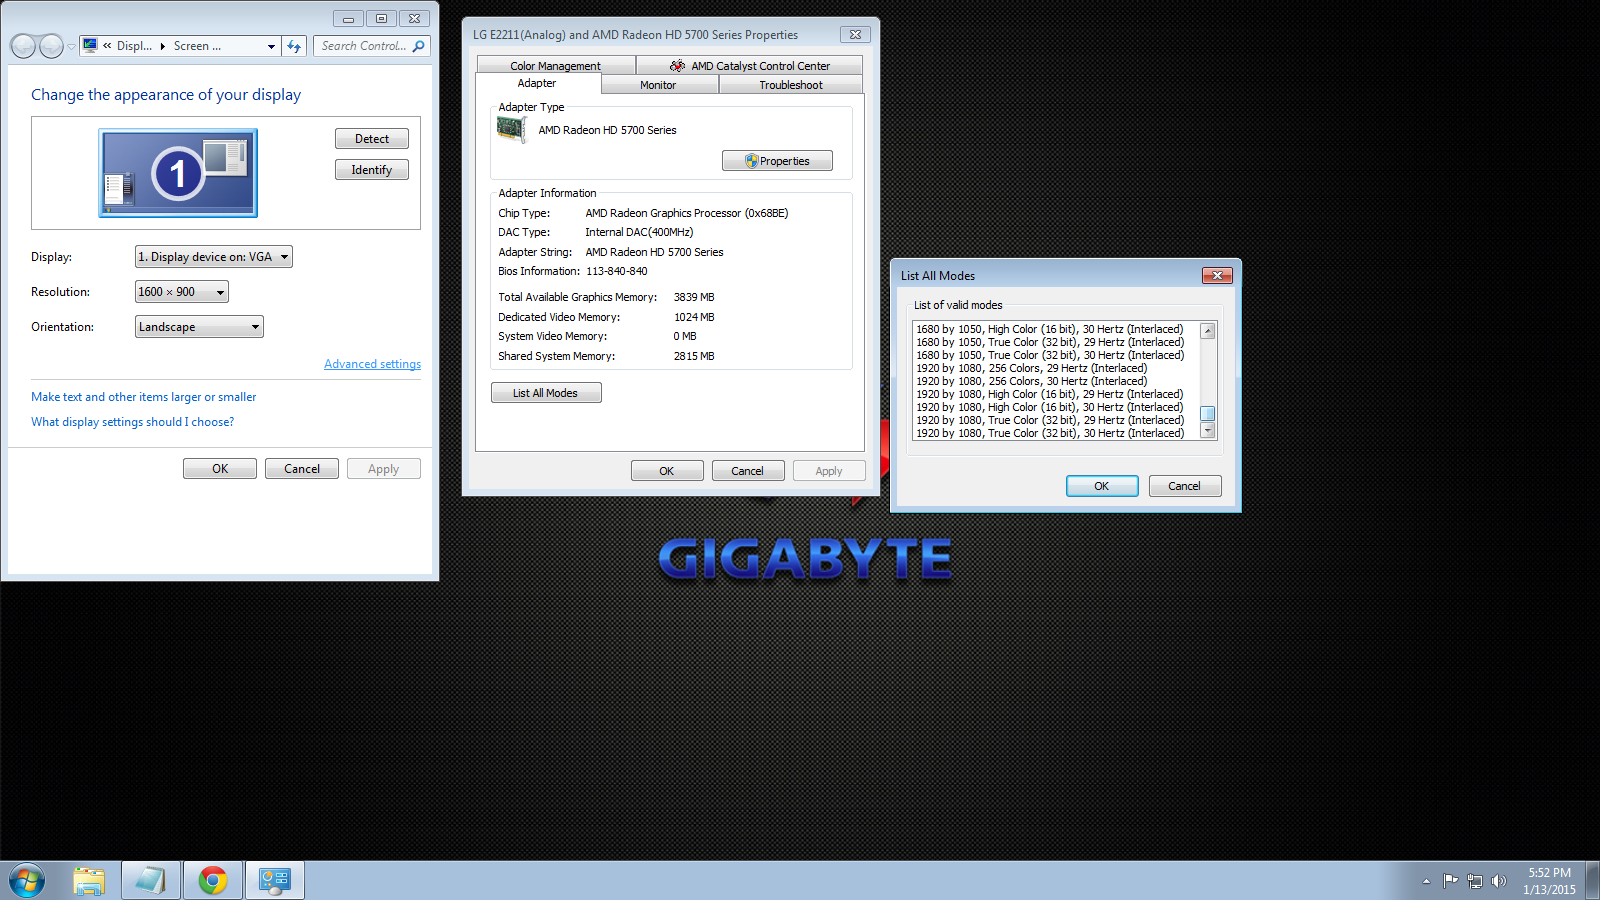
Task: Click the taskbar clock showing 5:52 PM
Action: (1549, 881)
